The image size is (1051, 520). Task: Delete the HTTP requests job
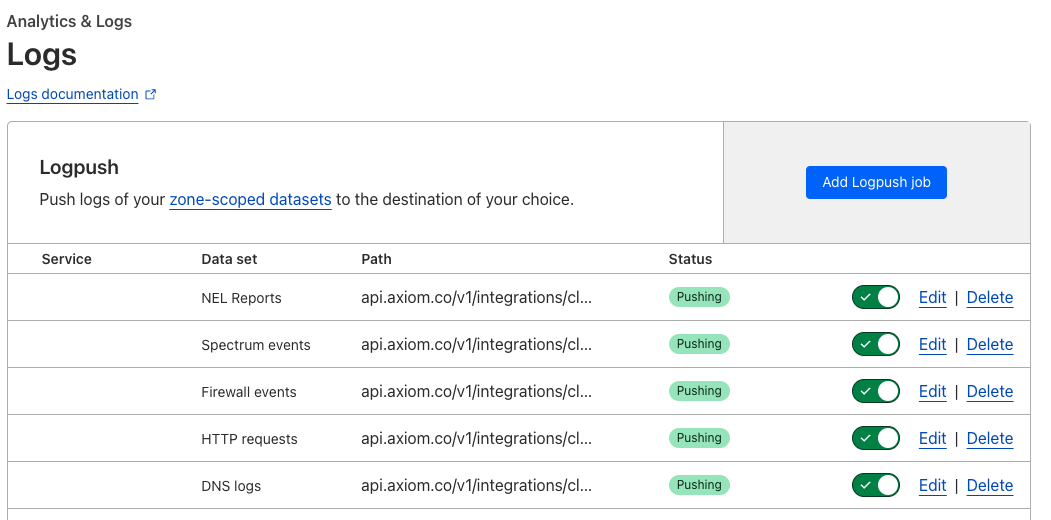(990, 438)
